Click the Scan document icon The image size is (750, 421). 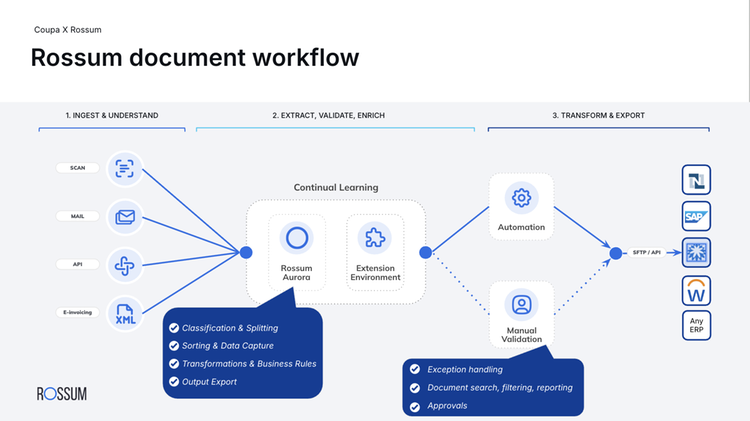pos(125,168)
